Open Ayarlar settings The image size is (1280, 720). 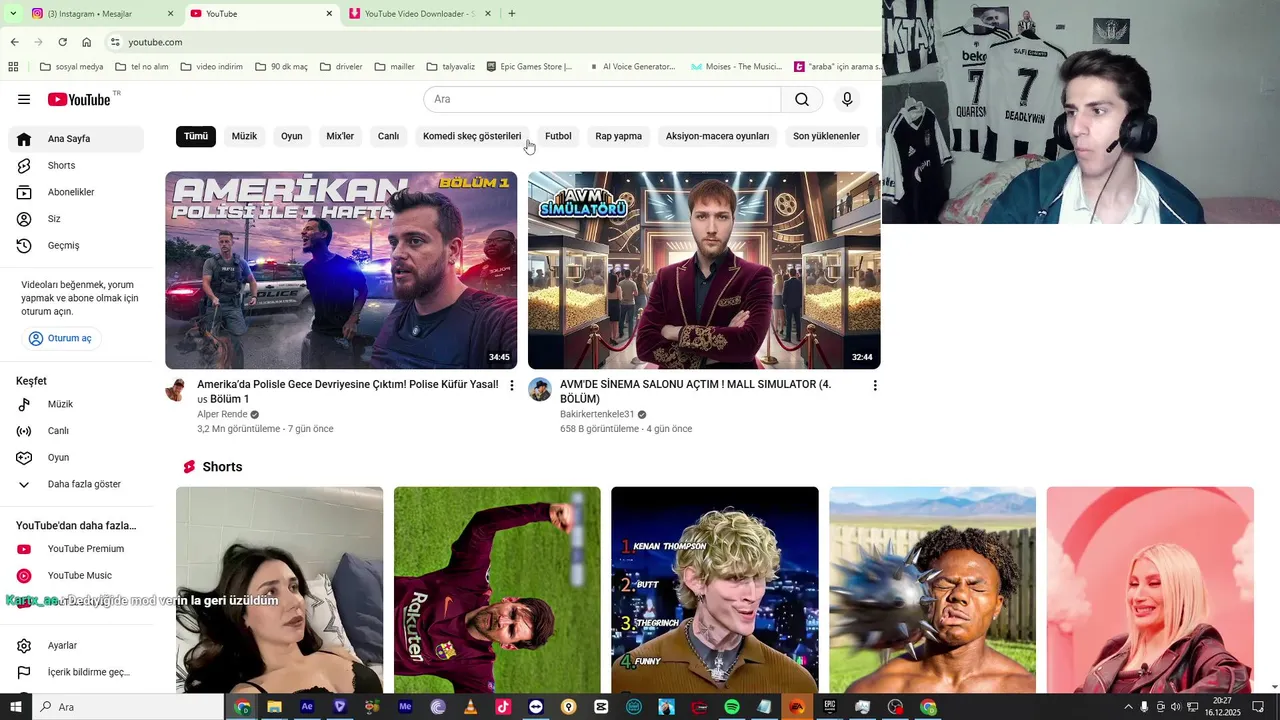[x=76, y=646]
